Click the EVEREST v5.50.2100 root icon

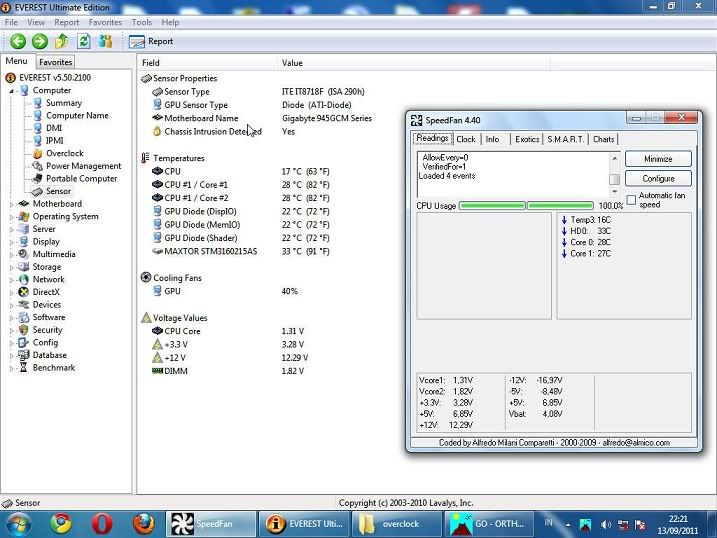(10, 78)
